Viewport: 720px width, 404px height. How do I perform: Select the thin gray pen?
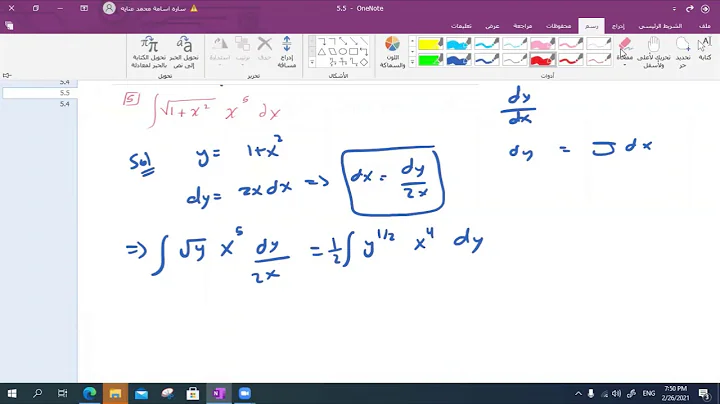point(515,60)
